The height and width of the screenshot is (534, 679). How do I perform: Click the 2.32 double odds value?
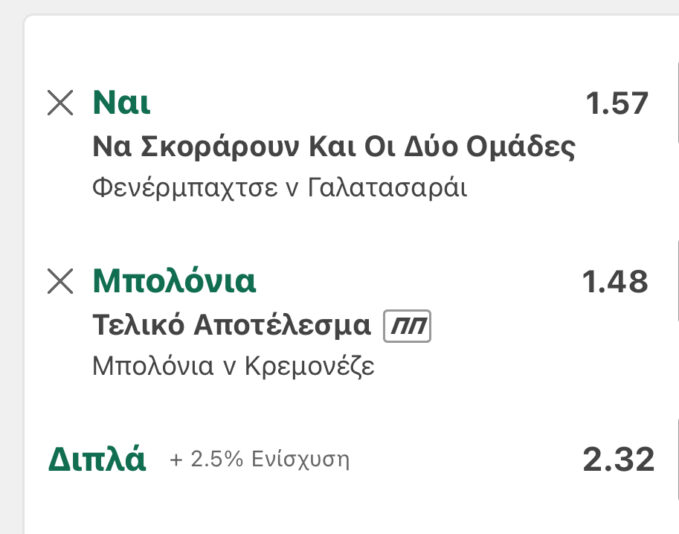click(618, 460)
